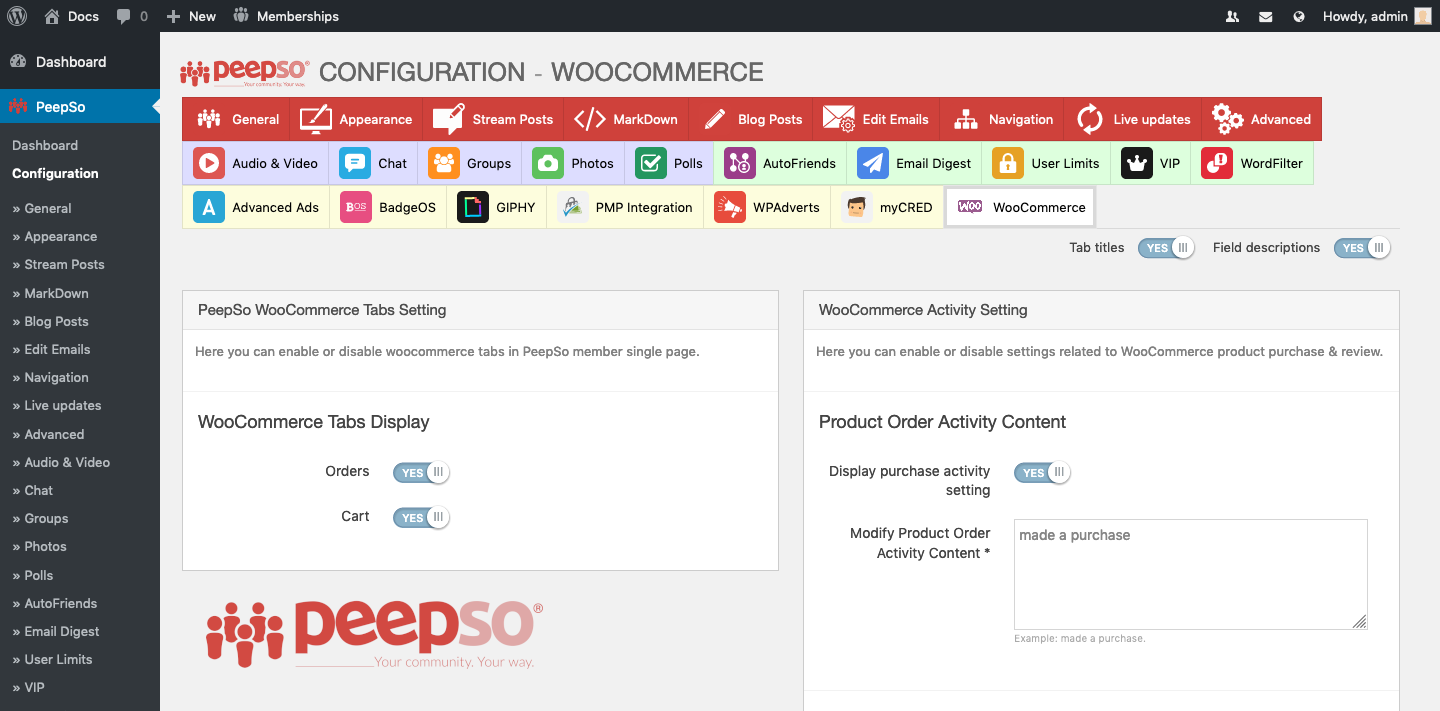Click Howdy, admin account menu
The image size is (1440, 711).
[x=1377, y=16]
